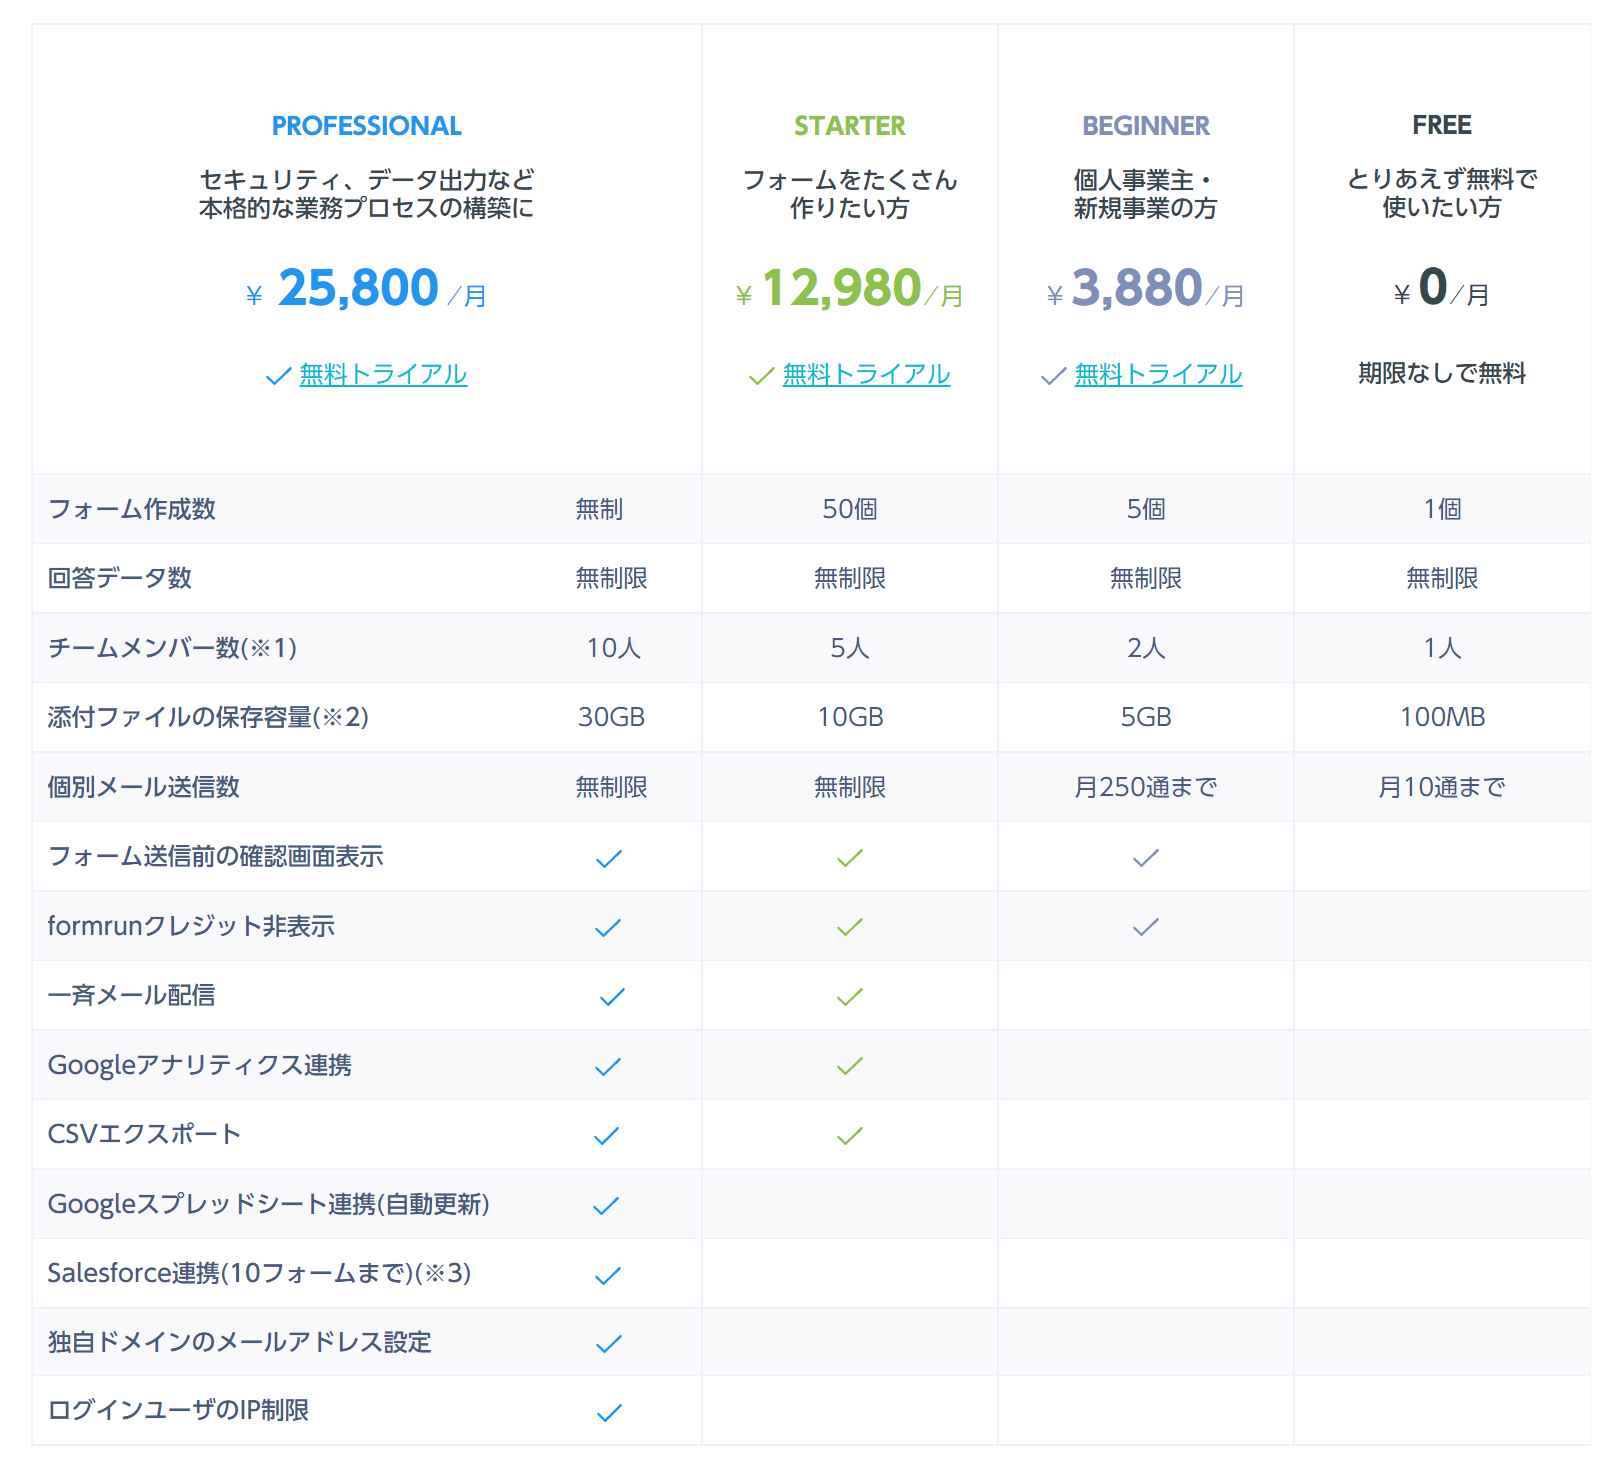Click the 添付ファイルの保存容量 row label

[208, 717]
